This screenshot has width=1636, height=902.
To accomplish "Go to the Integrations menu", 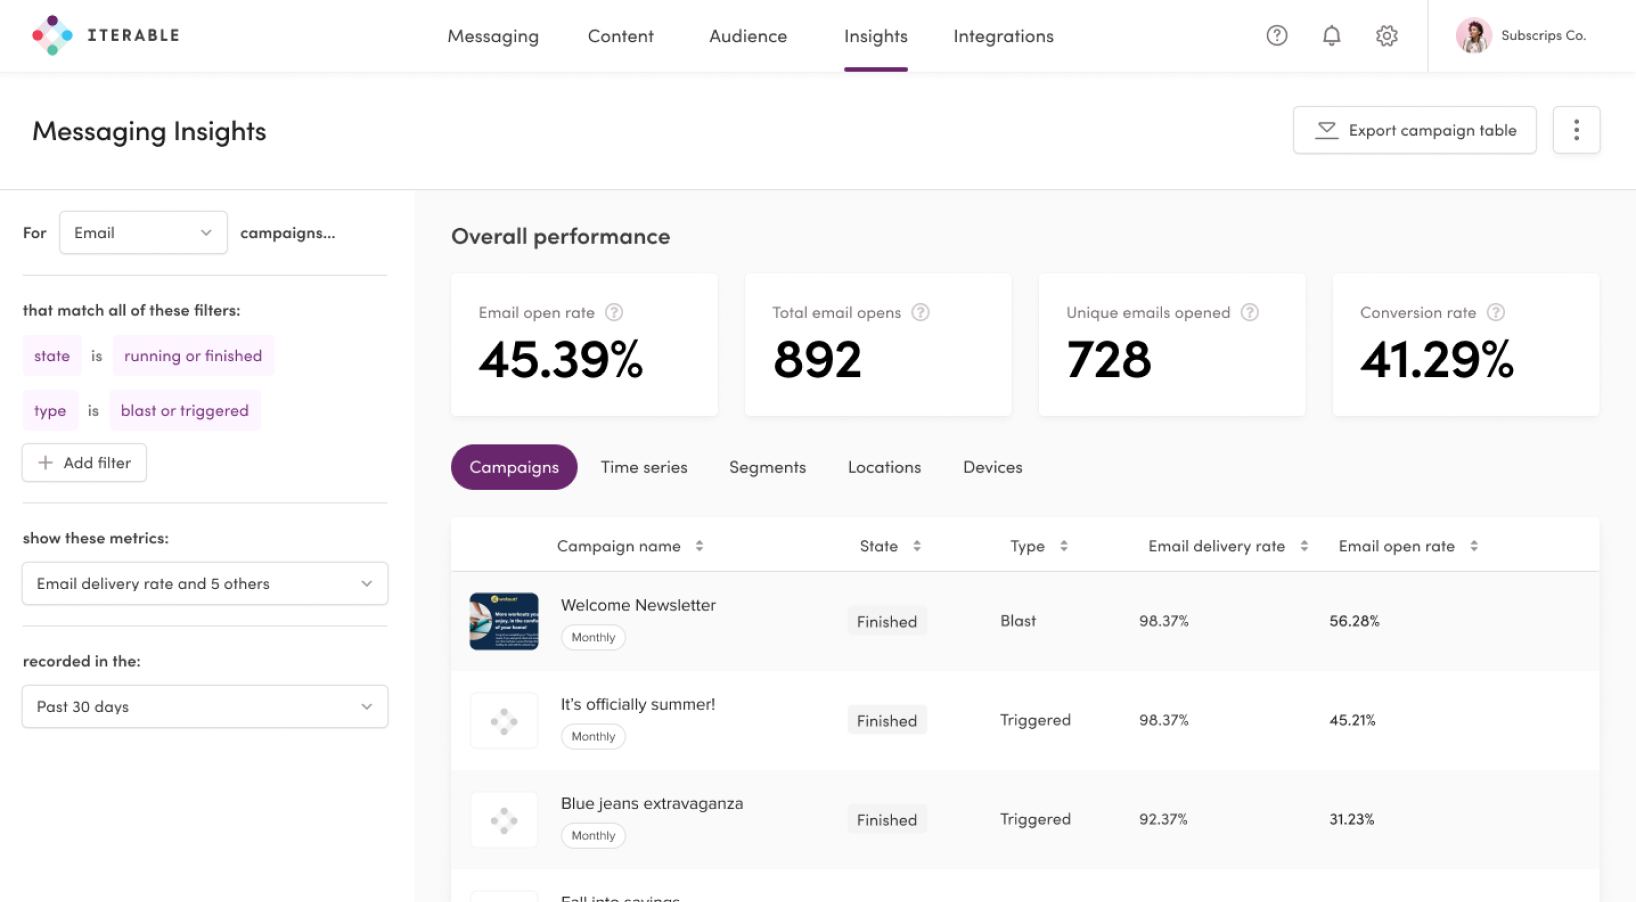I will coord(1003,36).
